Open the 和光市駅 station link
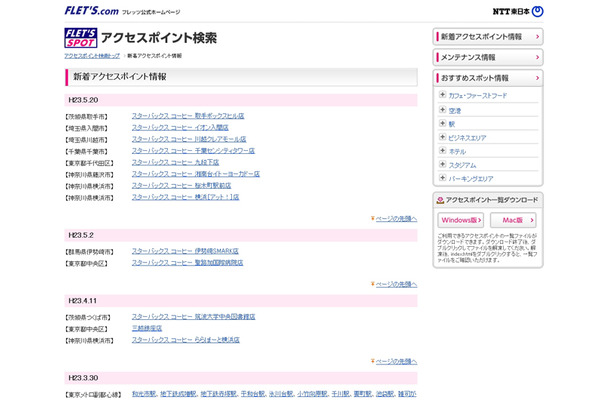The height and width of the screenshot is (400, 610). point(144,394)
